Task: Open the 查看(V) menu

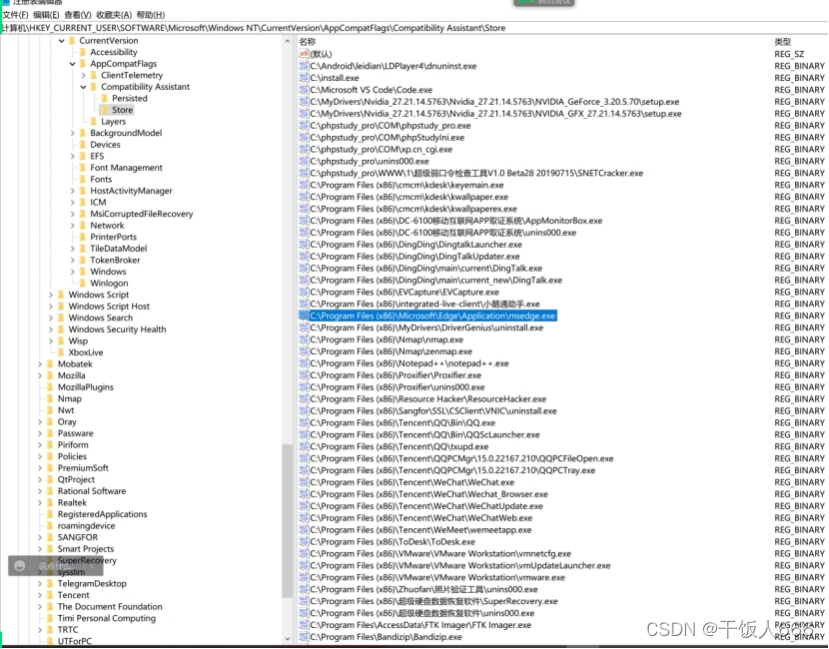Action: [x=78, y=15]
